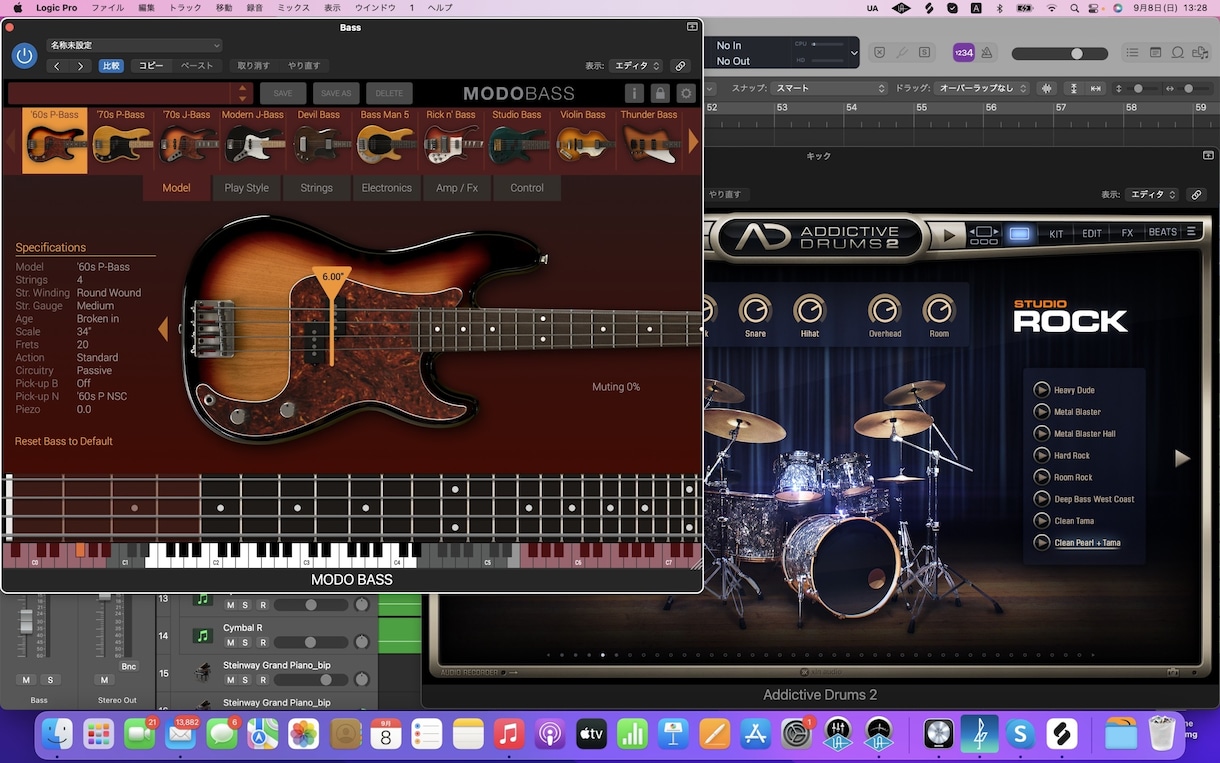Open the Control tab
1220x763 pixels.
pyautogui.click(x=527, y=188)
